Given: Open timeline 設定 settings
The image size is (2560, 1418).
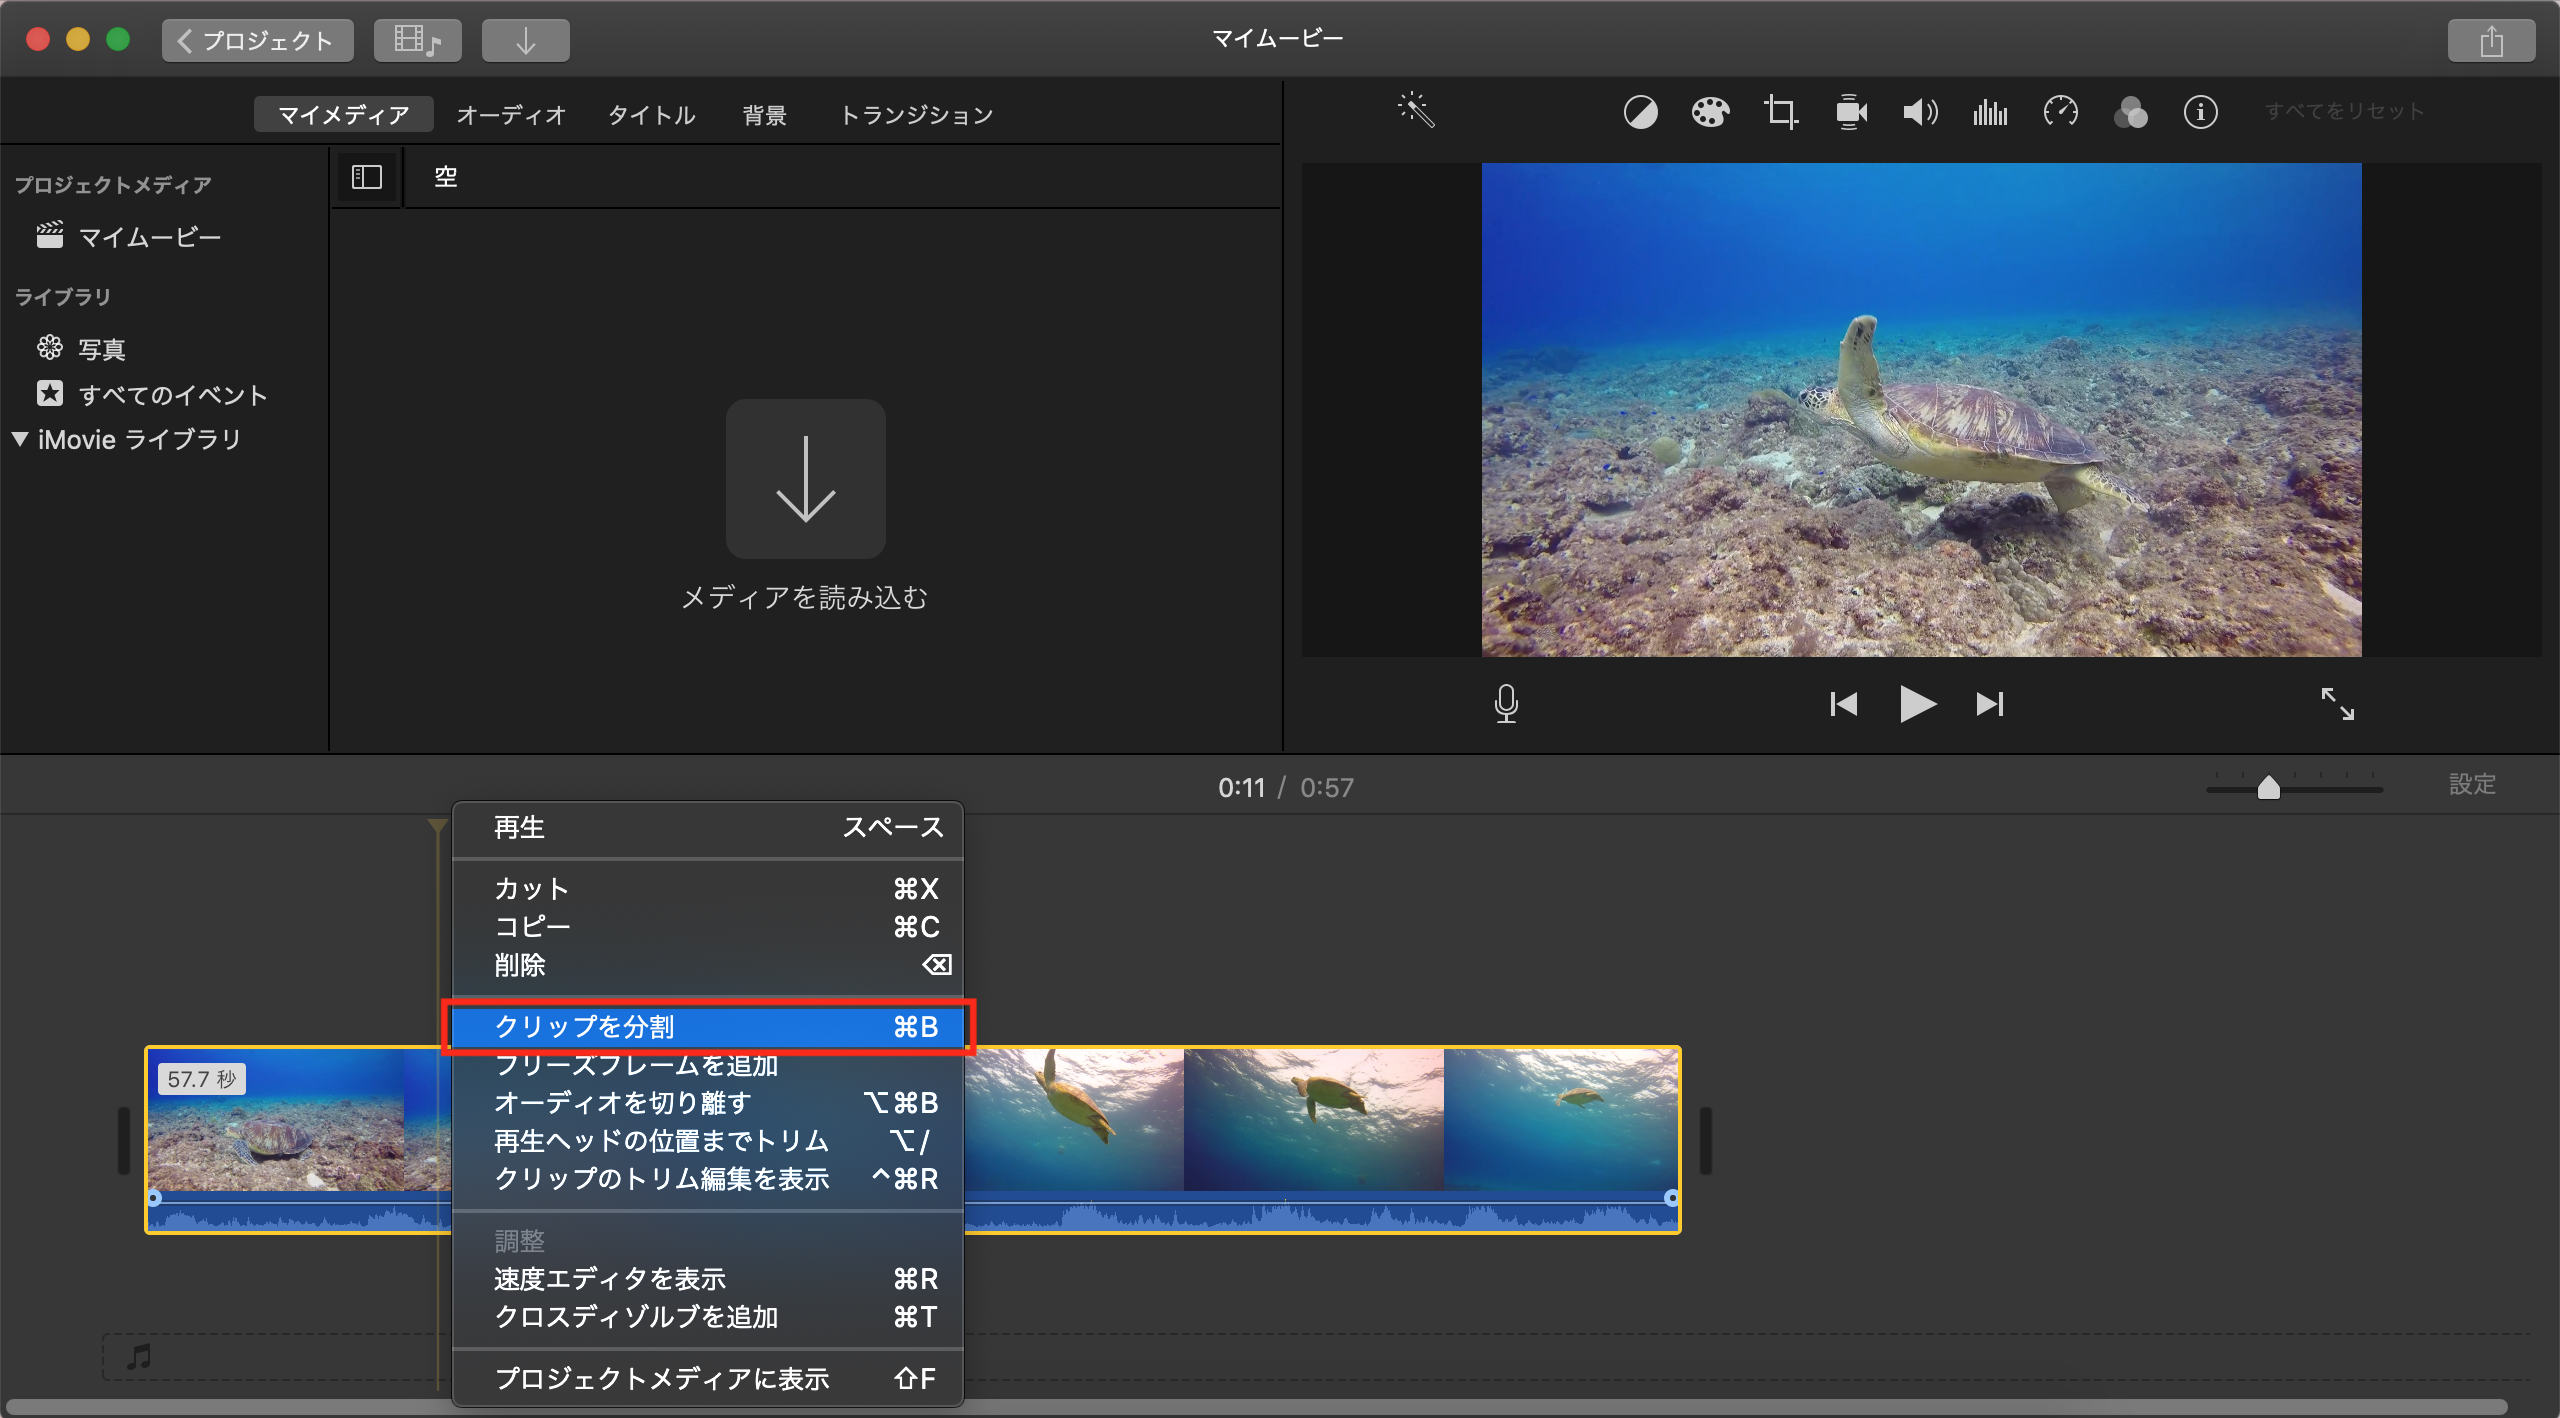Looking at the screenshot, I should click(x=2472, y=785).
